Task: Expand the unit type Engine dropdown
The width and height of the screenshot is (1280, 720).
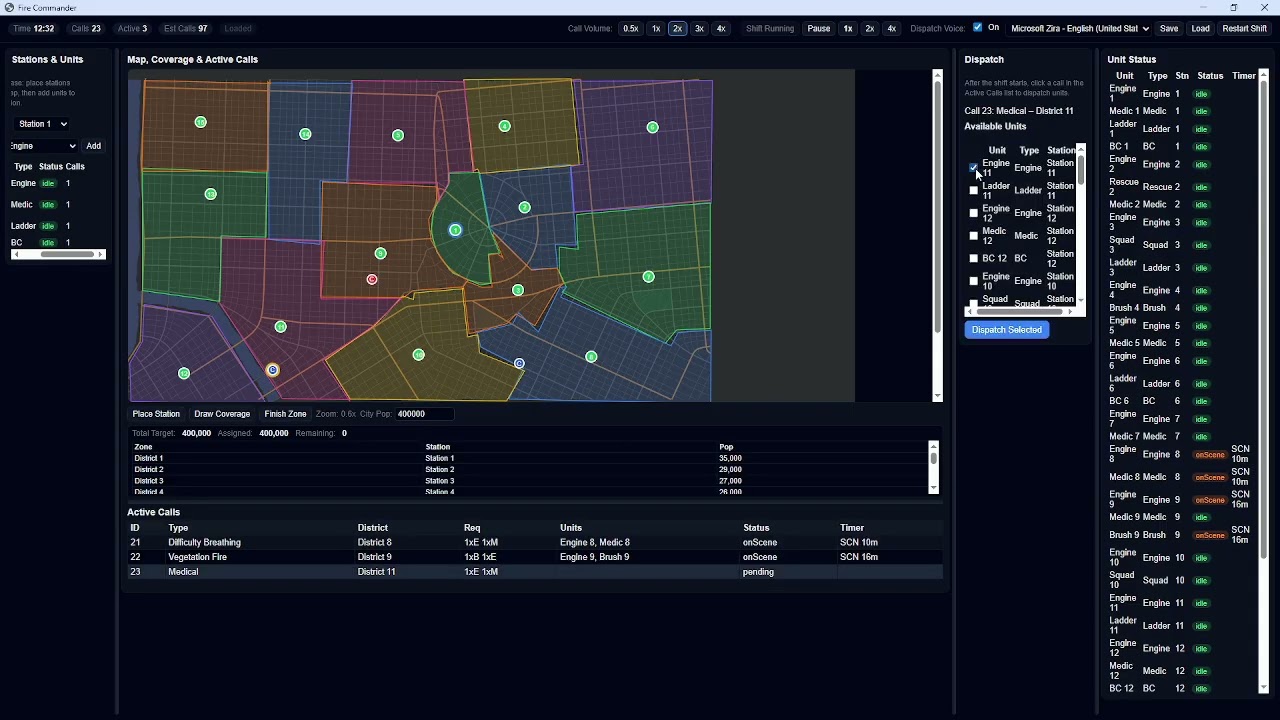Action: tap(44, 146)
